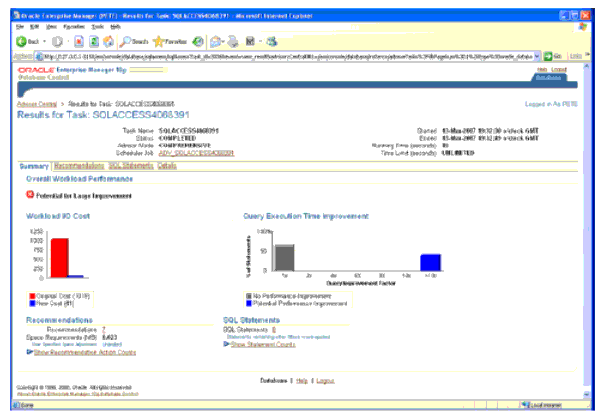
Task: Select the Summary tab
Action: tap(34, 166)
